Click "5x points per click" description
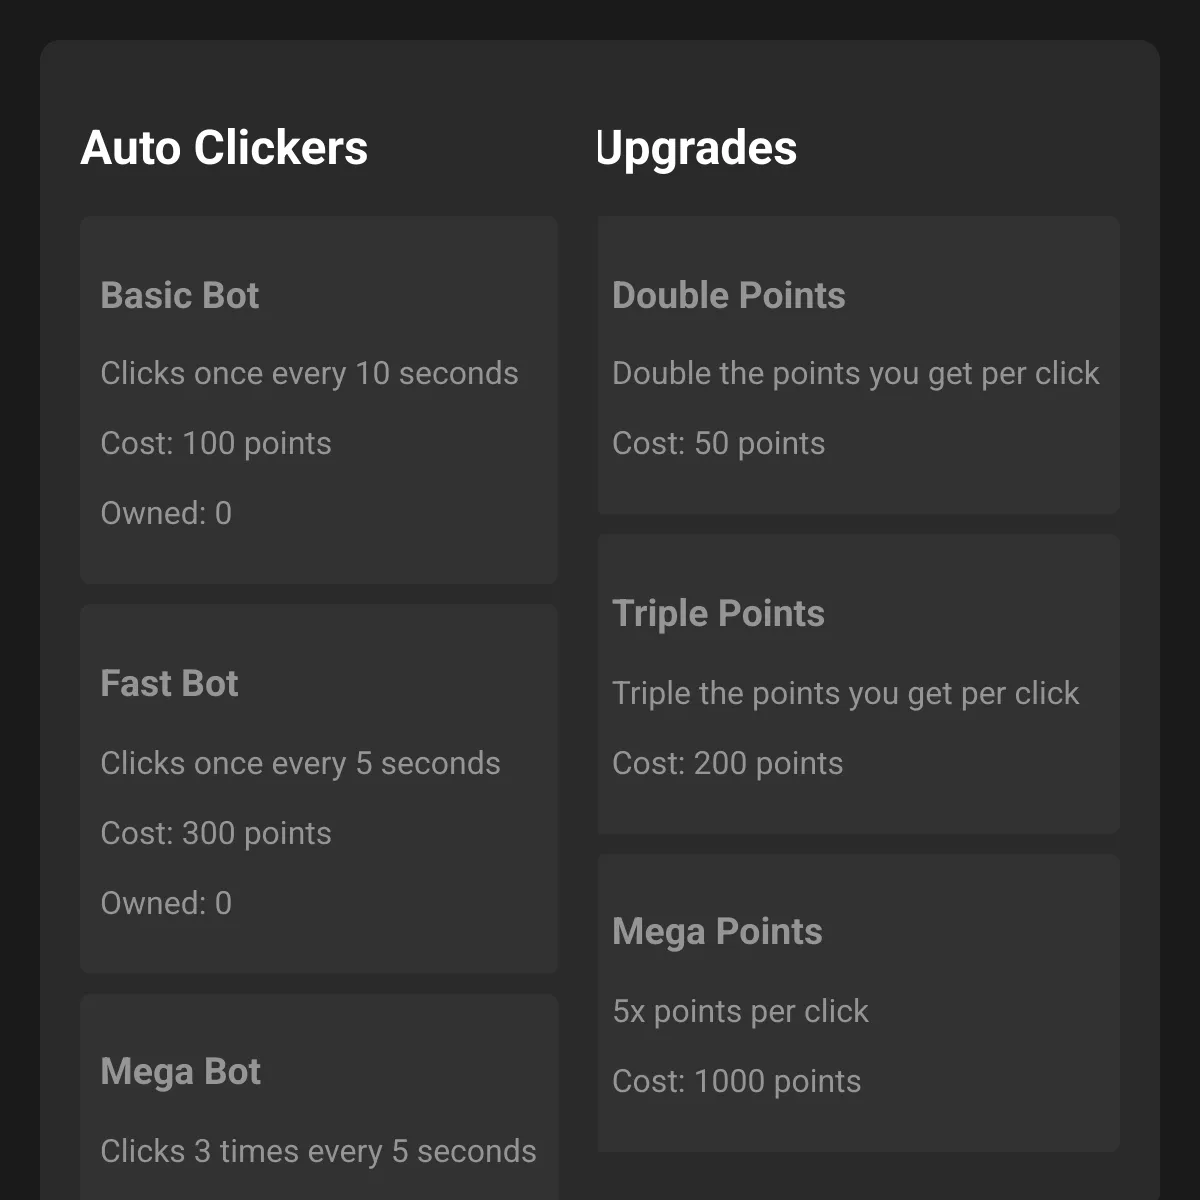This screenshot has width=1200, height=1200. click(x=741, y=1011)
